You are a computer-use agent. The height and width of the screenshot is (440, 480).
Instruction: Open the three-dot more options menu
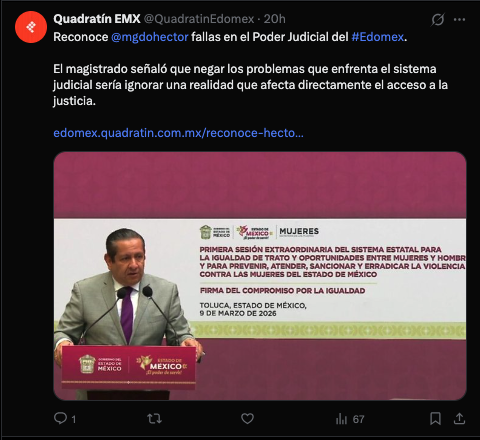tap(459, 20)
